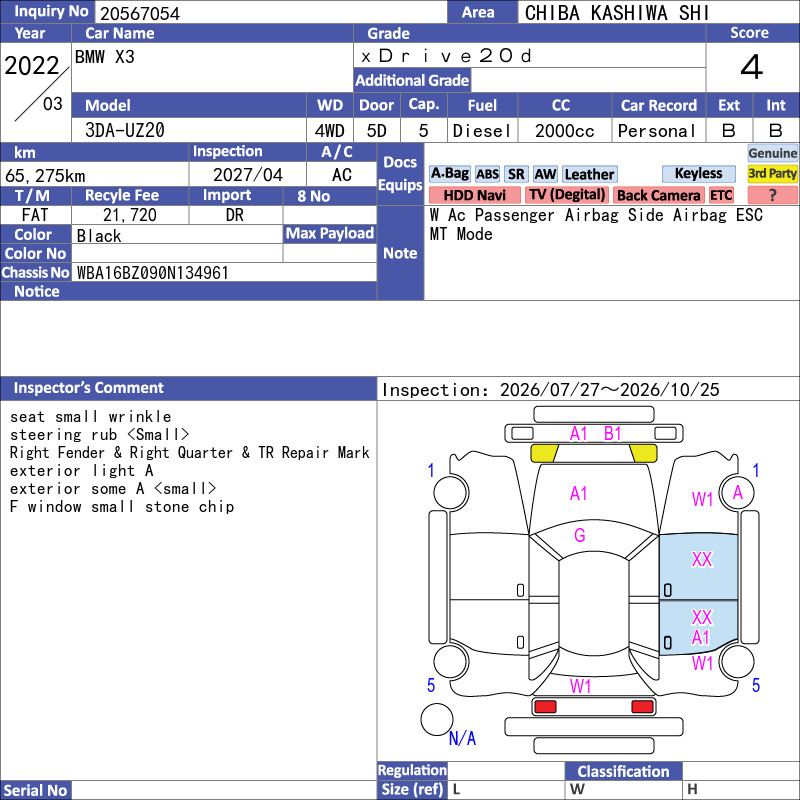
Task: Click the Leather equipment badge
Action: point(589,174)
